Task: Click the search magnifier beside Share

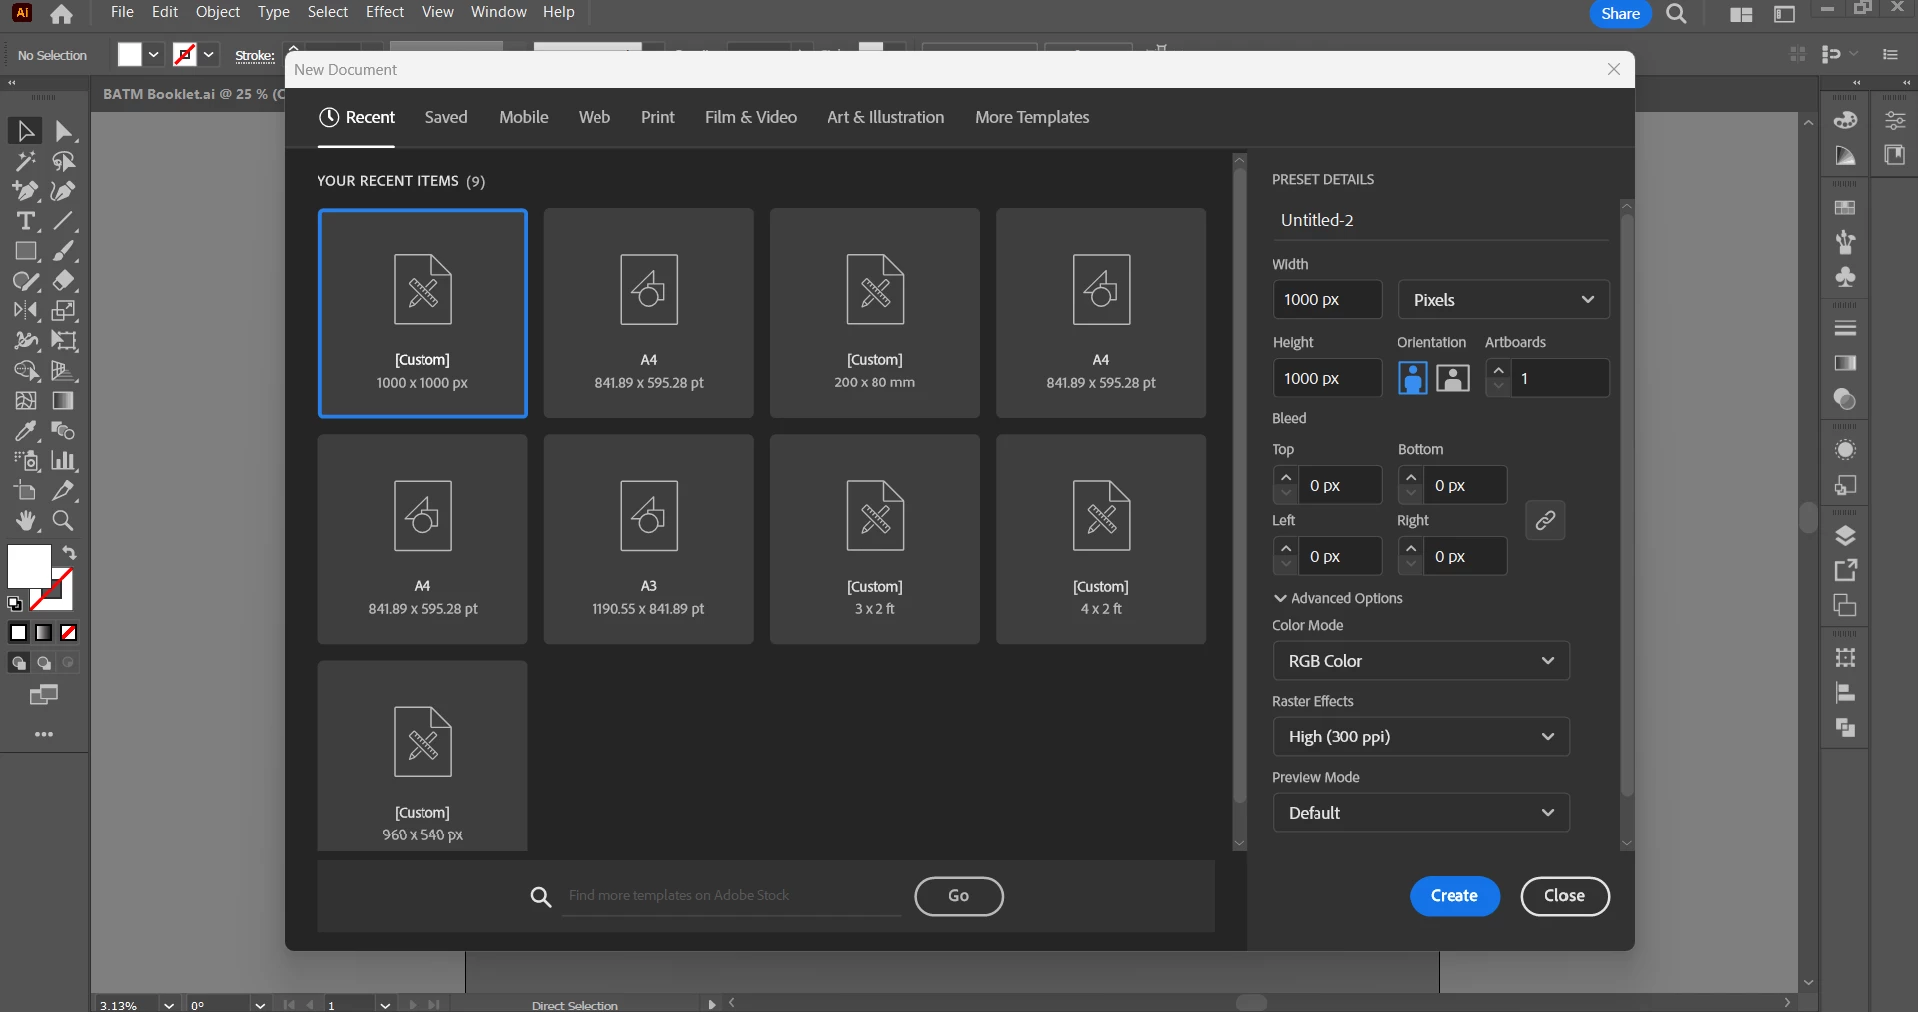Action: (1677, 14)
